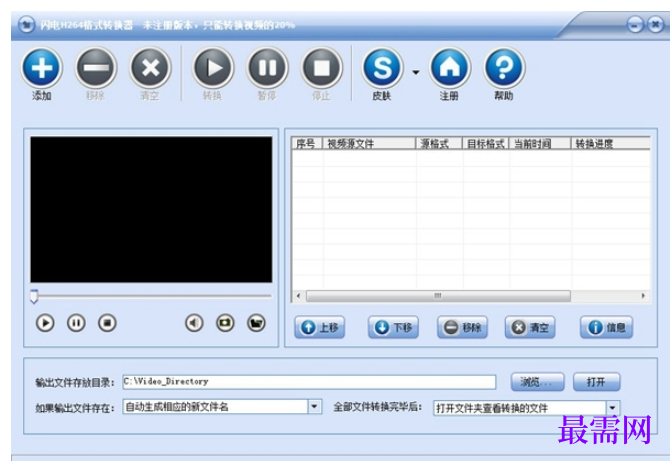
Task: Click the app logo icon in the title bar
Action: tap(26, 24)
